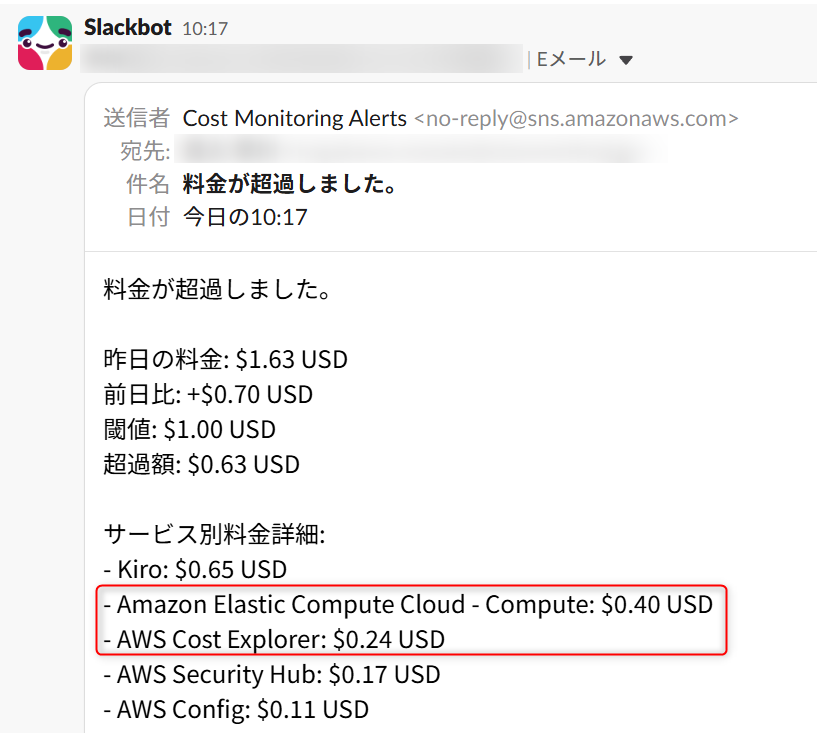The image size is (817, 733).
Task: Open the blurred email file title
Action: pyautogui.click(x=300, y=60)
